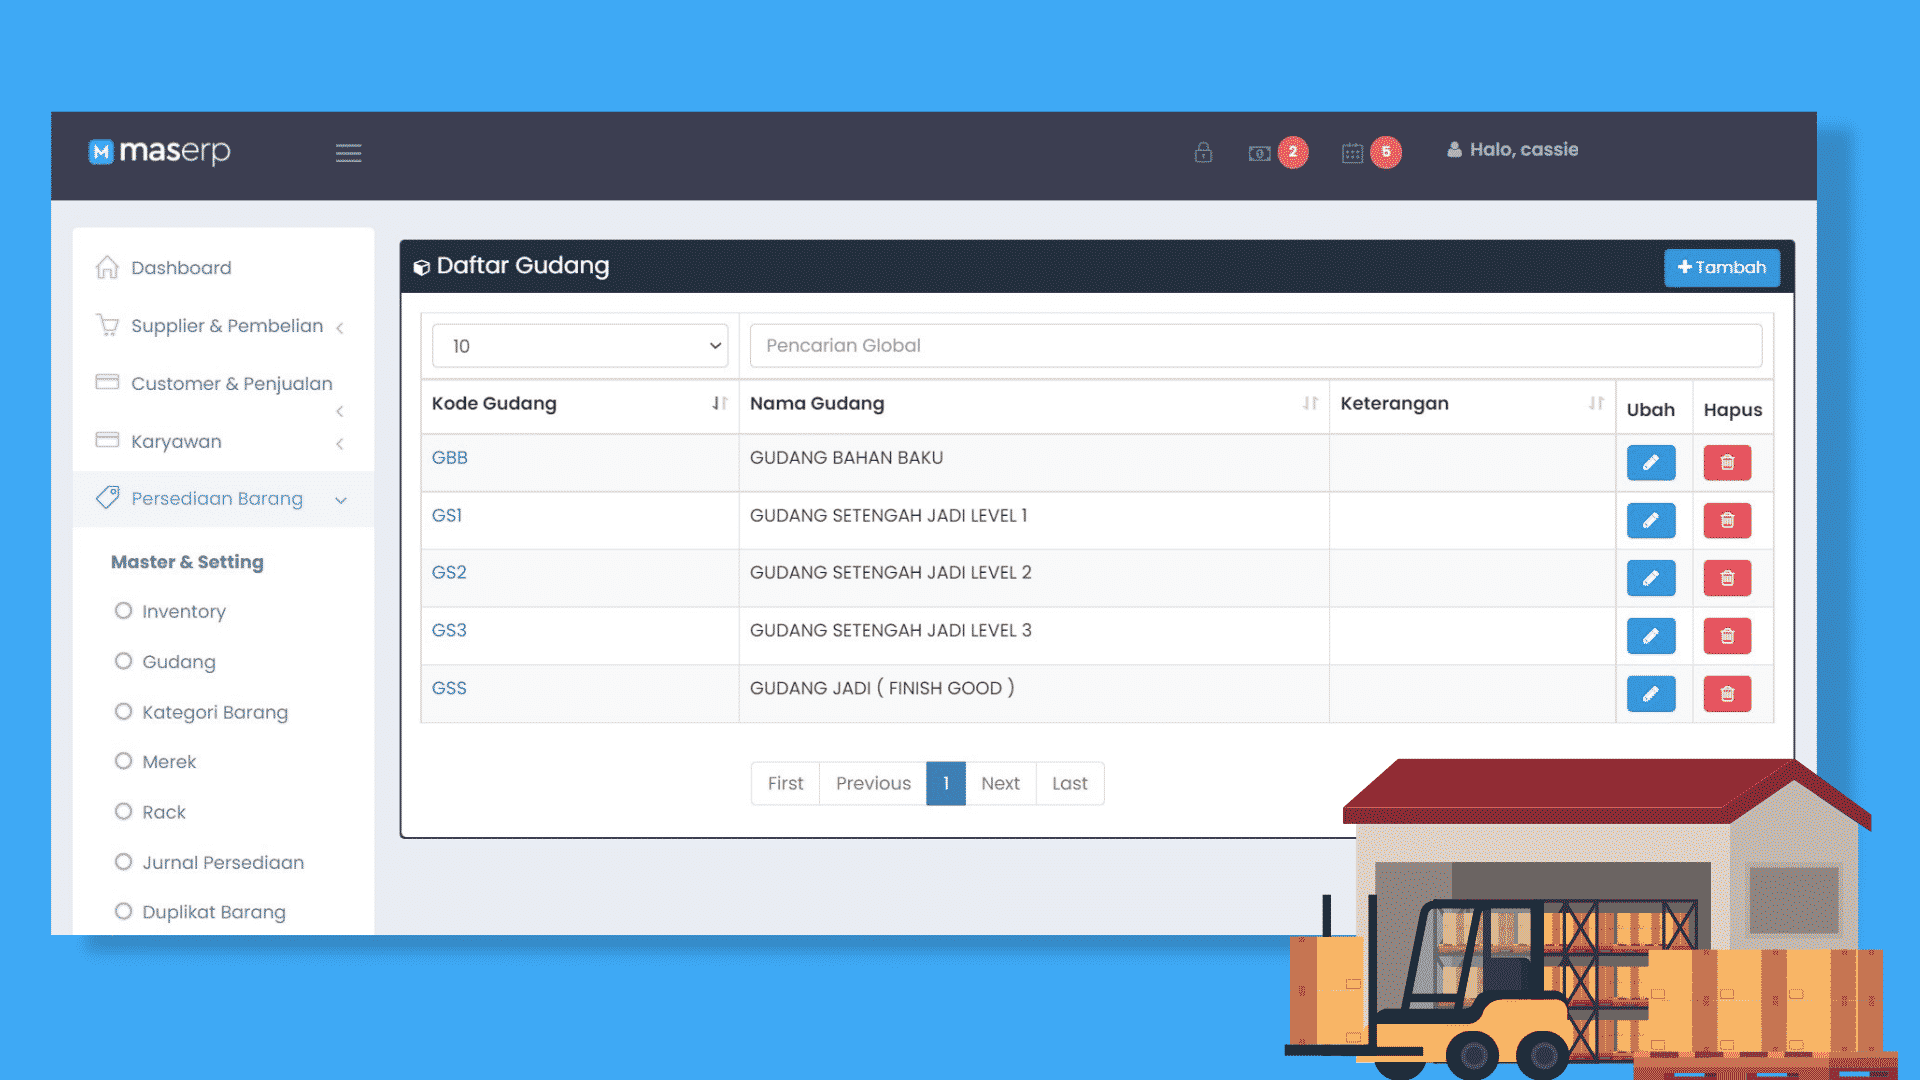1920x1080 pixels.
Task: Click trash icon for GS1 row
Action: click(1727, 521)
